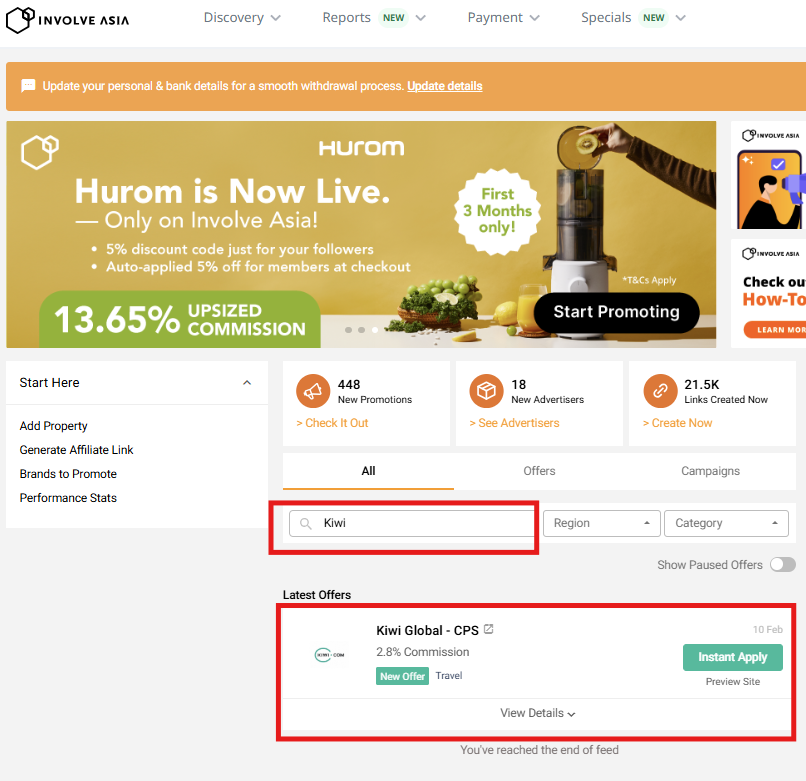Viewport: 806px width, 781px height.
Task: Click Check It Out link
Action: [332, 423]
